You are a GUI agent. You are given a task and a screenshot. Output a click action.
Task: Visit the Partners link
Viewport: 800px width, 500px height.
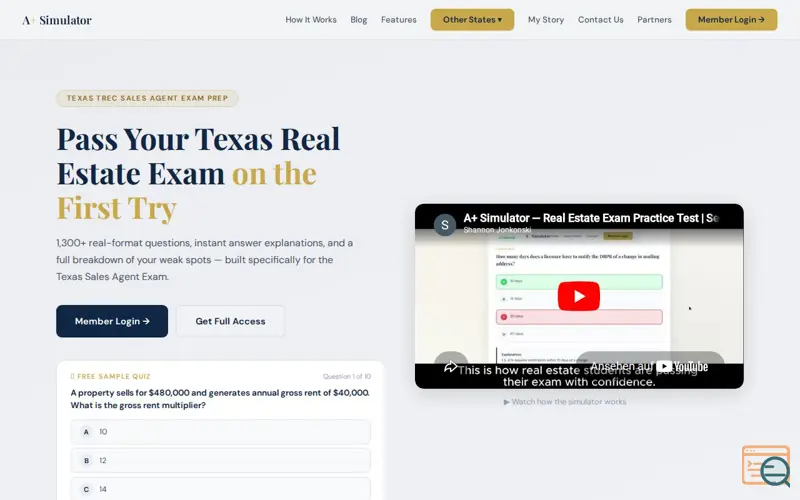[654, 20]
